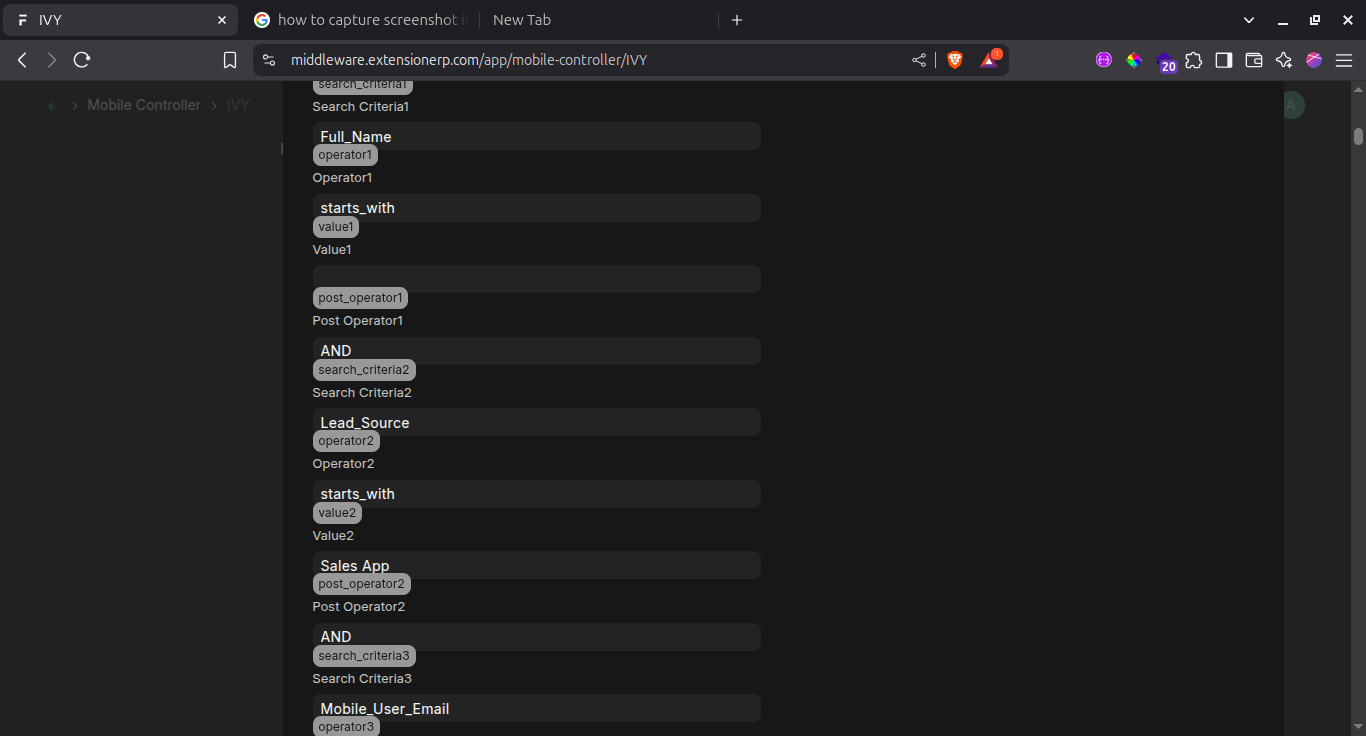This screenshot has width=1366, height=736.
Task: Reload the current page
Action: 82,60
